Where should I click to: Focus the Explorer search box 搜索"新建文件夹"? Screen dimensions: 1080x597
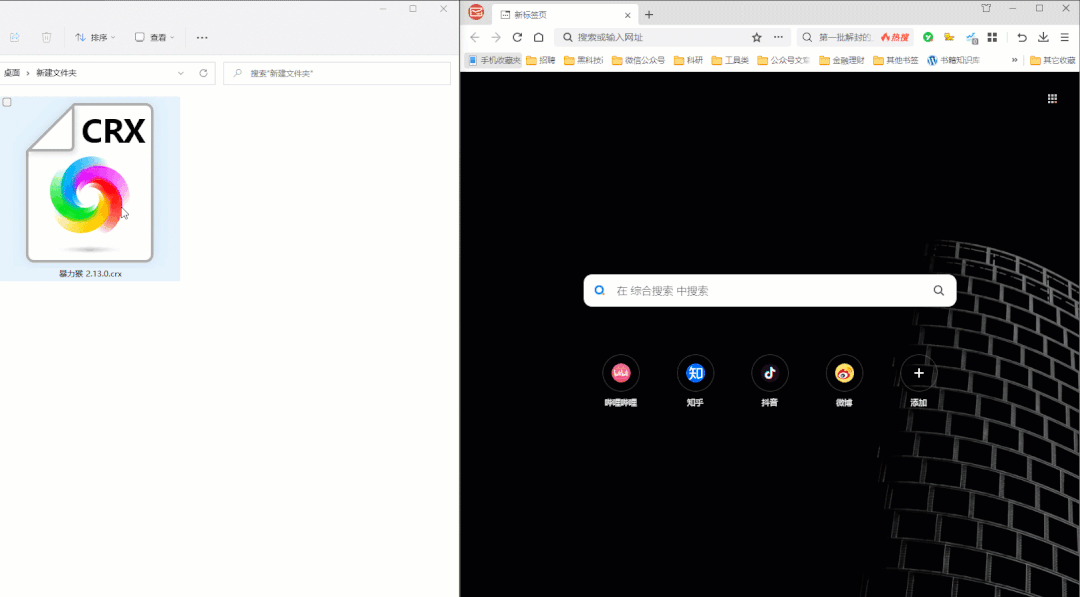(337, 73)
